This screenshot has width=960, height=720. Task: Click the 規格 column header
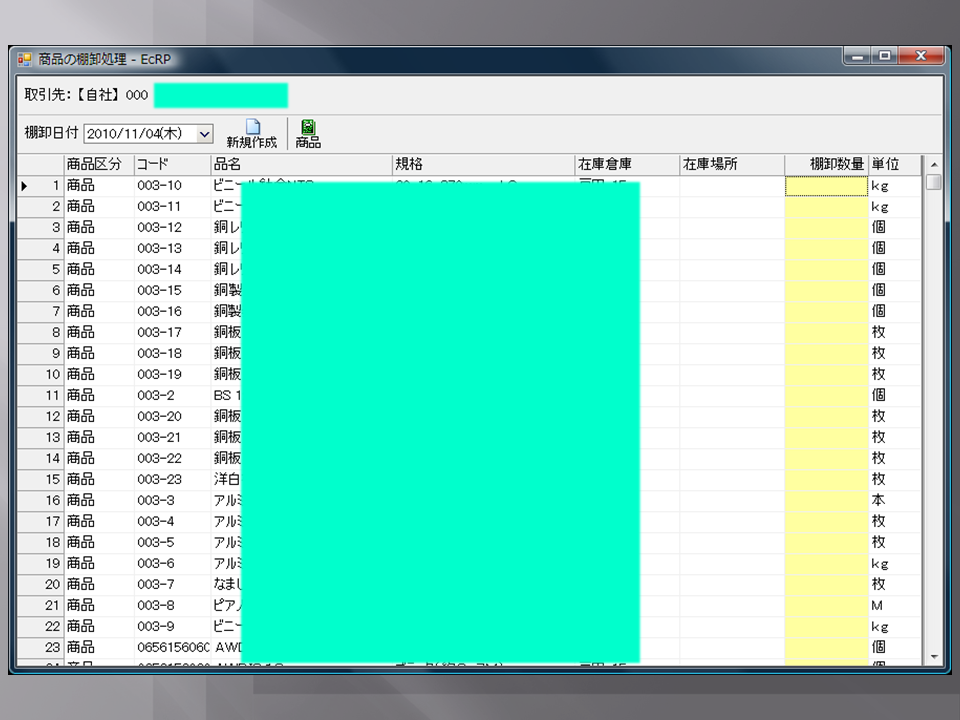click(x=482, y=164)
